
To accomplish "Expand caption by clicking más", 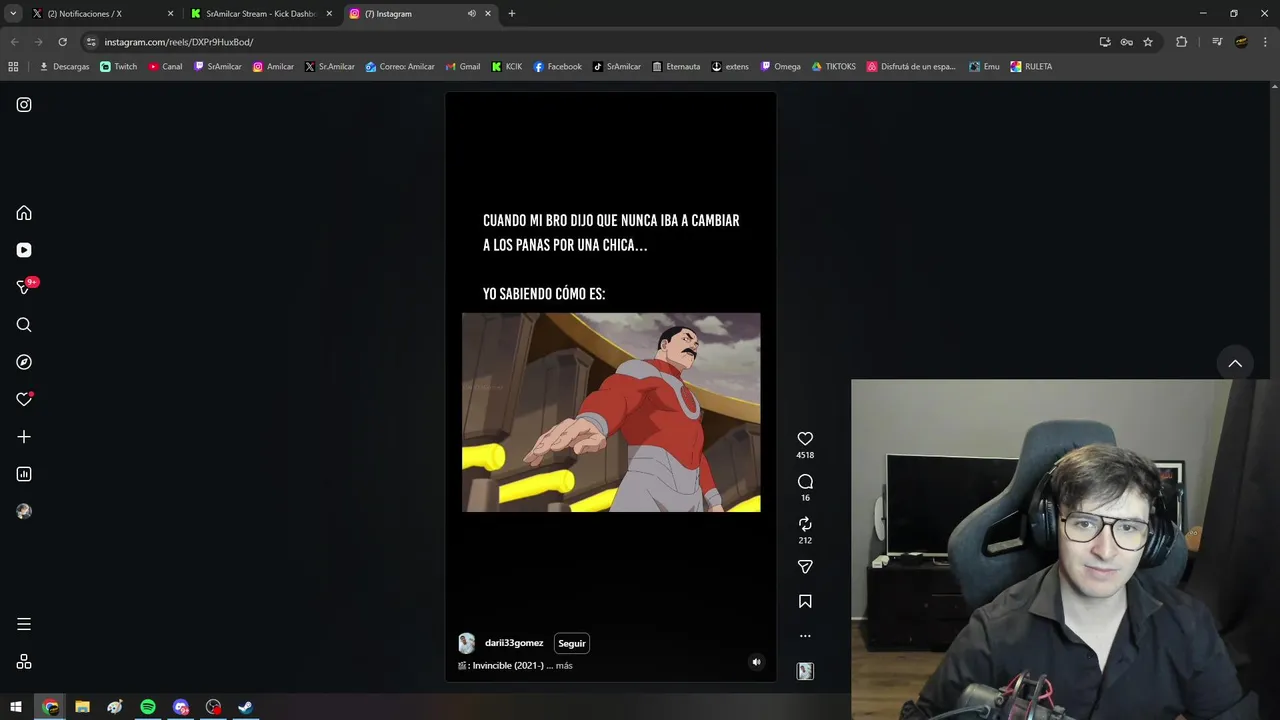I will pos(564,666).
